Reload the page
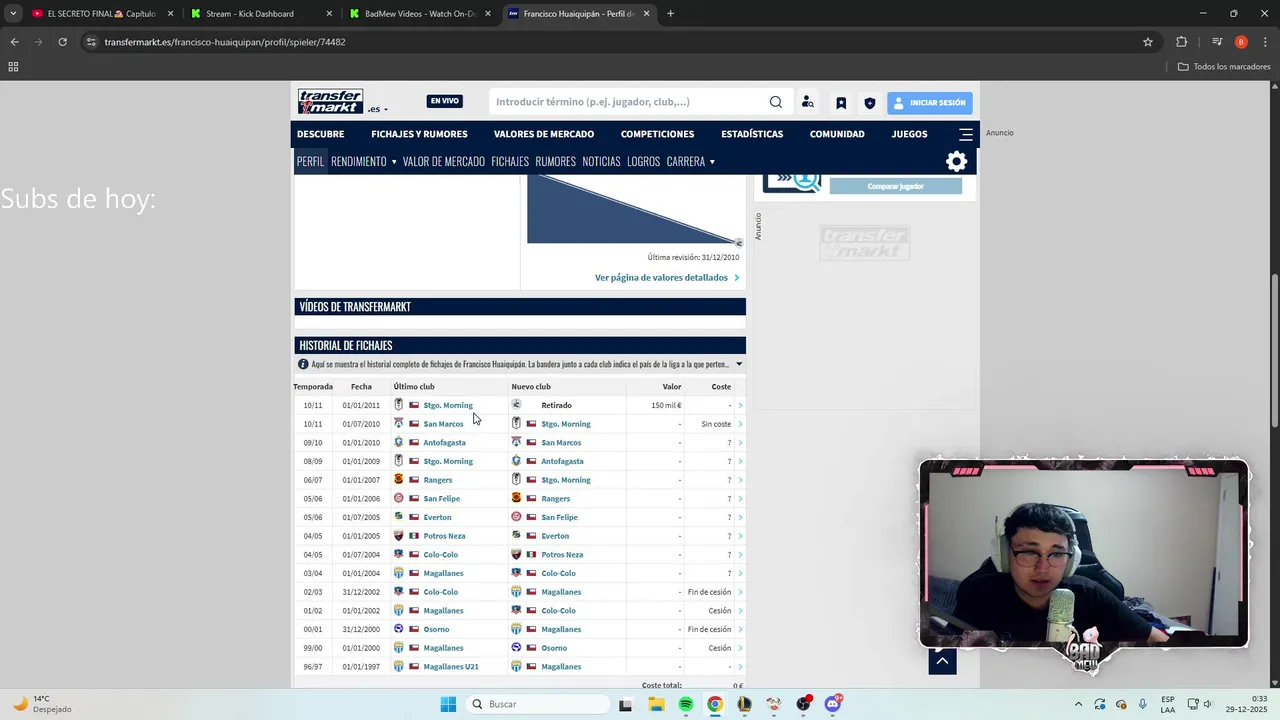The image size is (1280, 720). click(62, 42)
